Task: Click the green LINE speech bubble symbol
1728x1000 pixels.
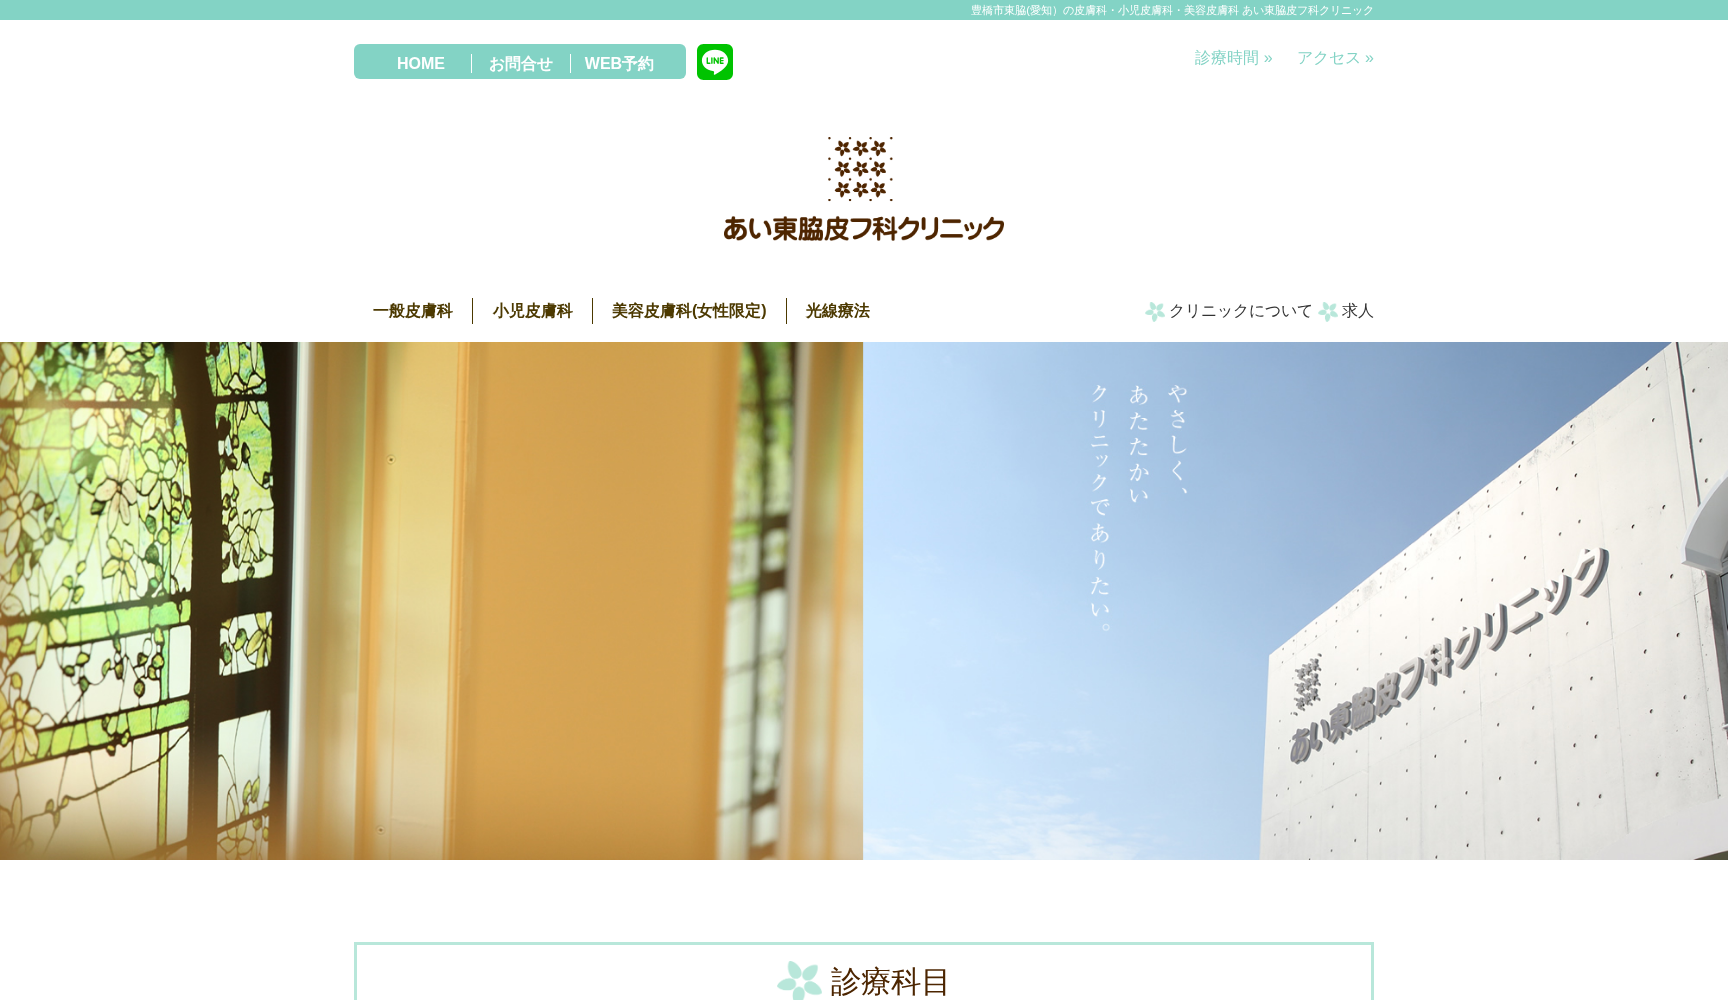Action: 714,61
